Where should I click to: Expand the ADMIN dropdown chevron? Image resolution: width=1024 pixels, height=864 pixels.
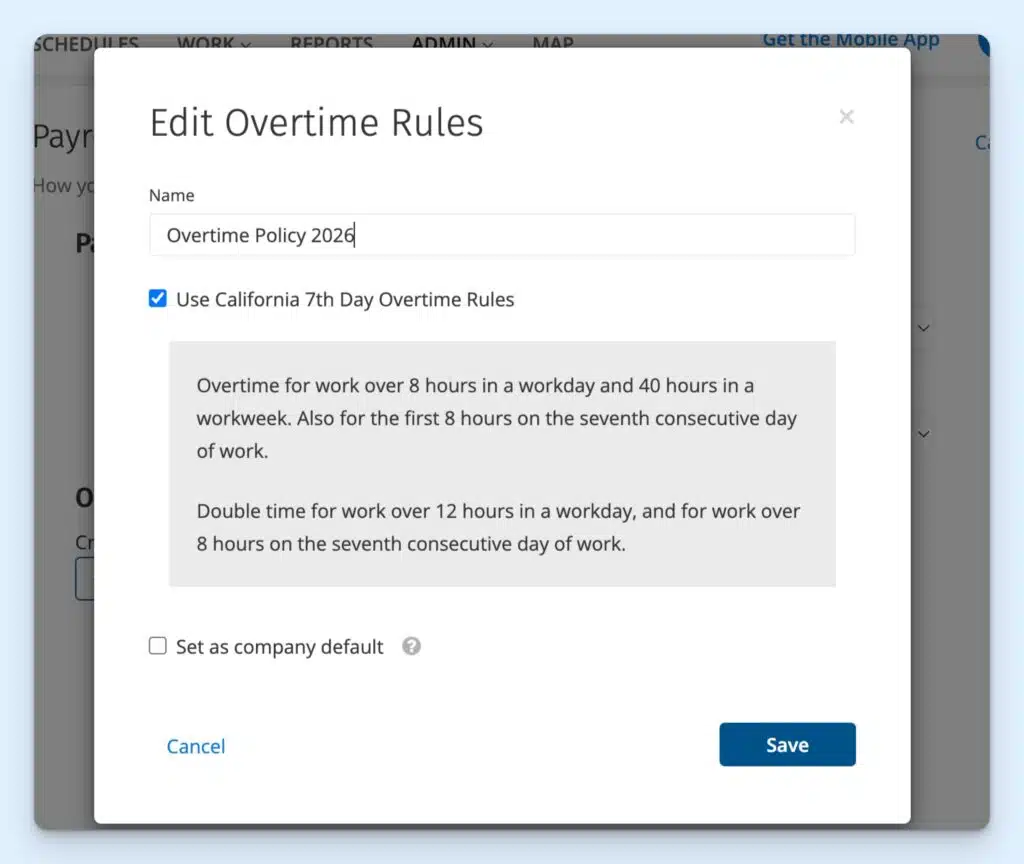487,46
